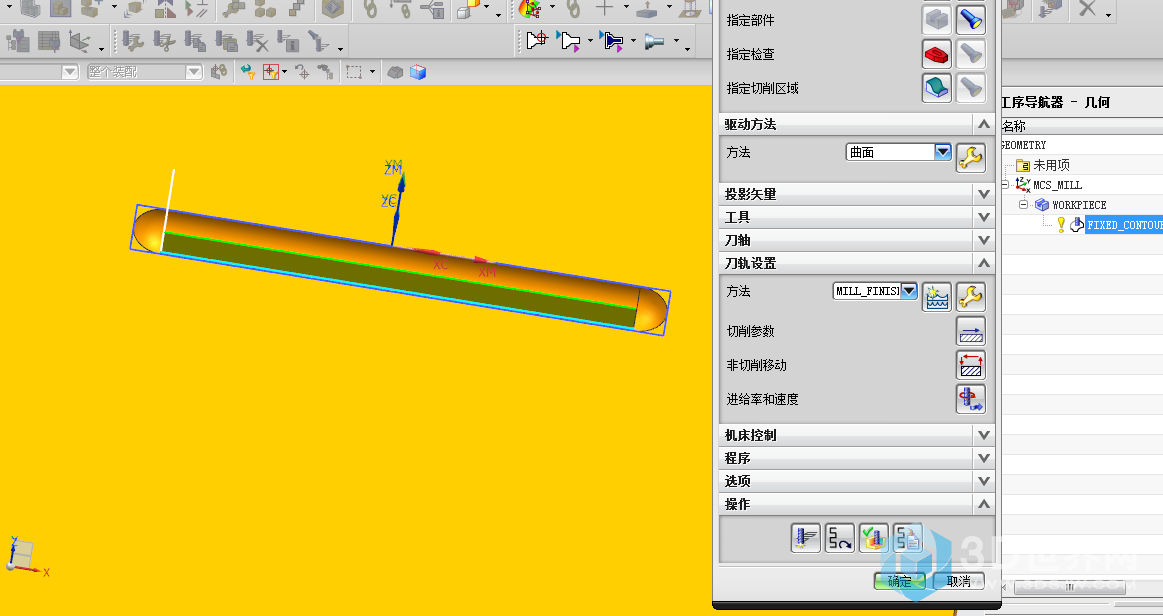Expand the 刀轴 section
This screenshot has height=616, width=1163.
click(984, 240)
